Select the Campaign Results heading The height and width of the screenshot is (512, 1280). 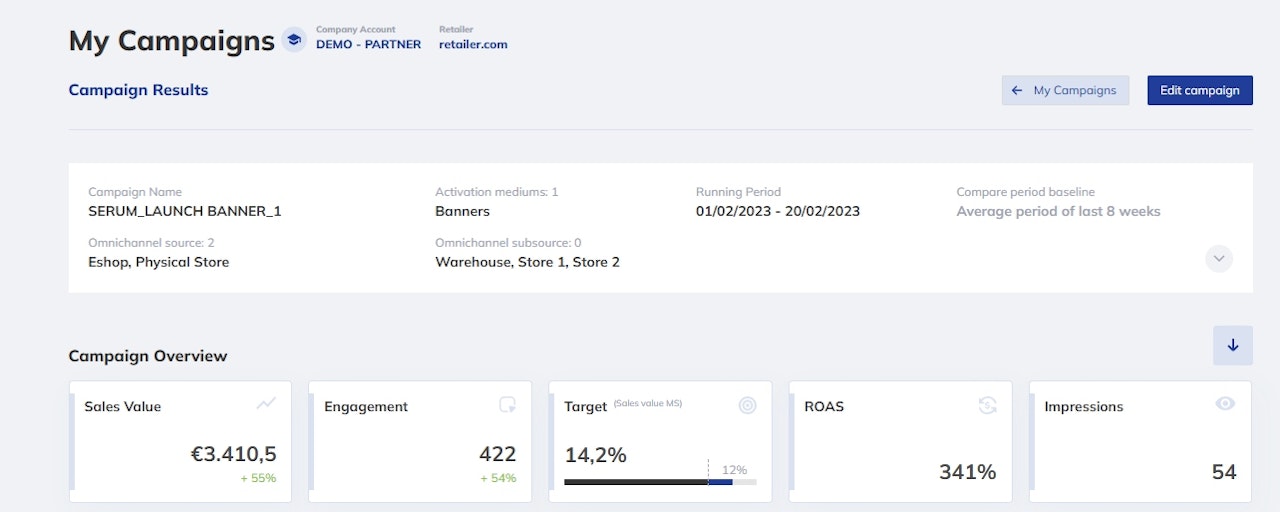click(x=138, y=90)
